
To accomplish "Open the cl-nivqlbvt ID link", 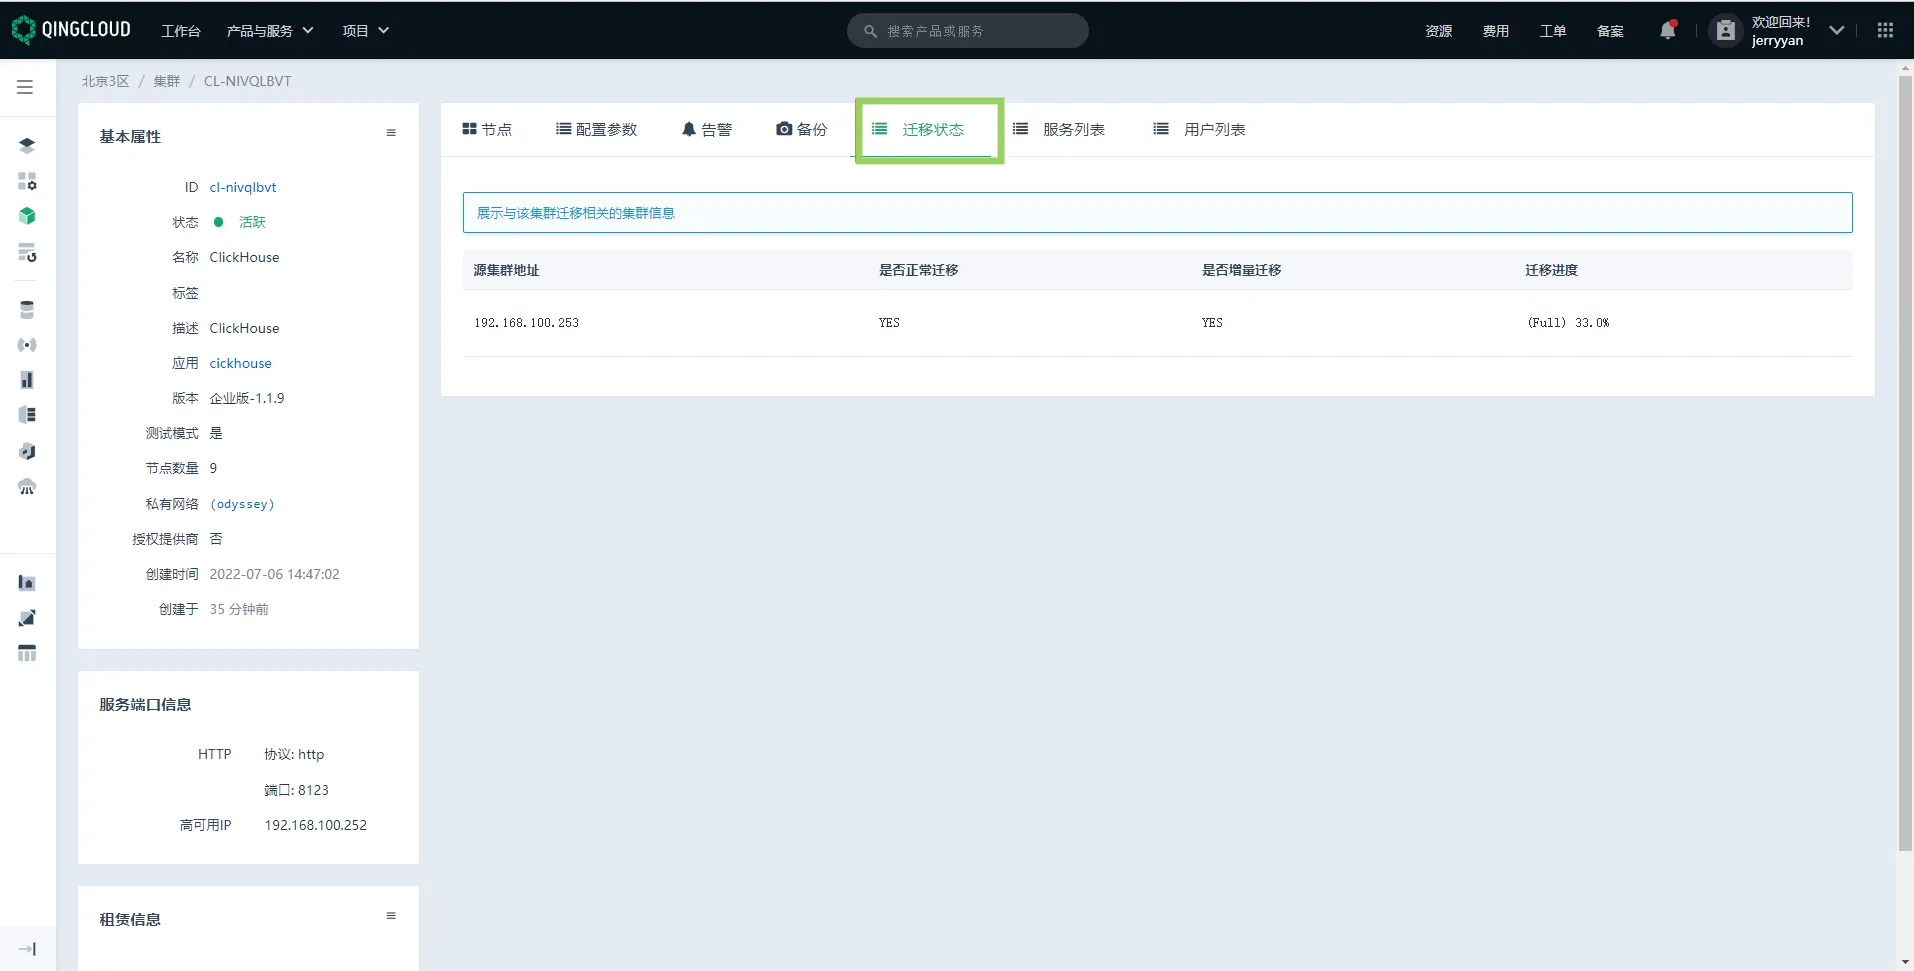I will [243, 187].
